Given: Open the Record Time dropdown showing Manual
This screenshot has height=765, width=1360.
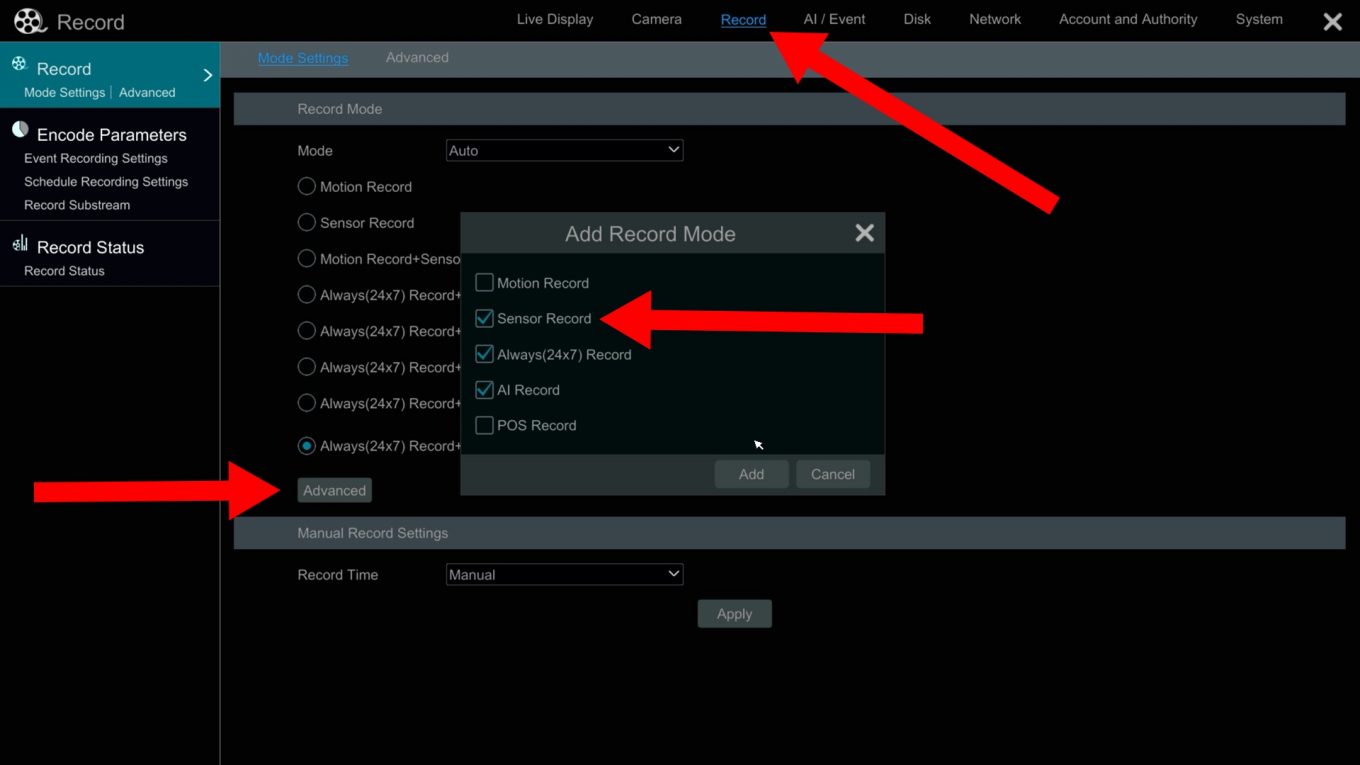Looking at the screenshot, I should point(563,573).
